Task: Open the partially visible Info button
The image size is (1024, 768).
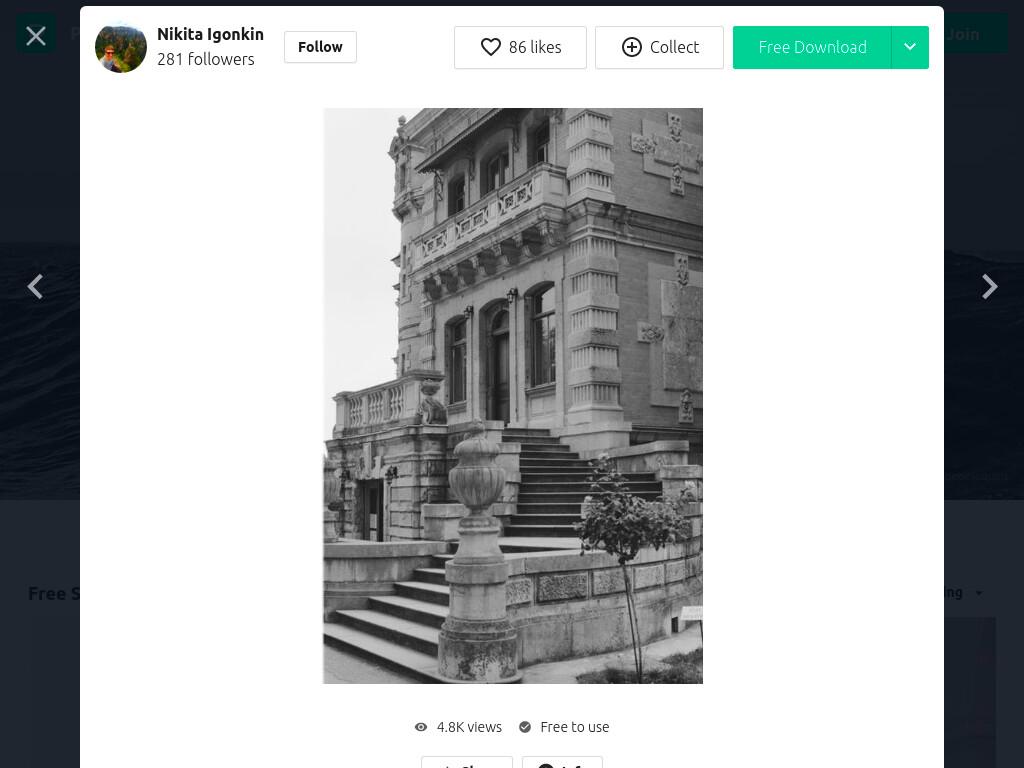Action: [x=562, y=763]
